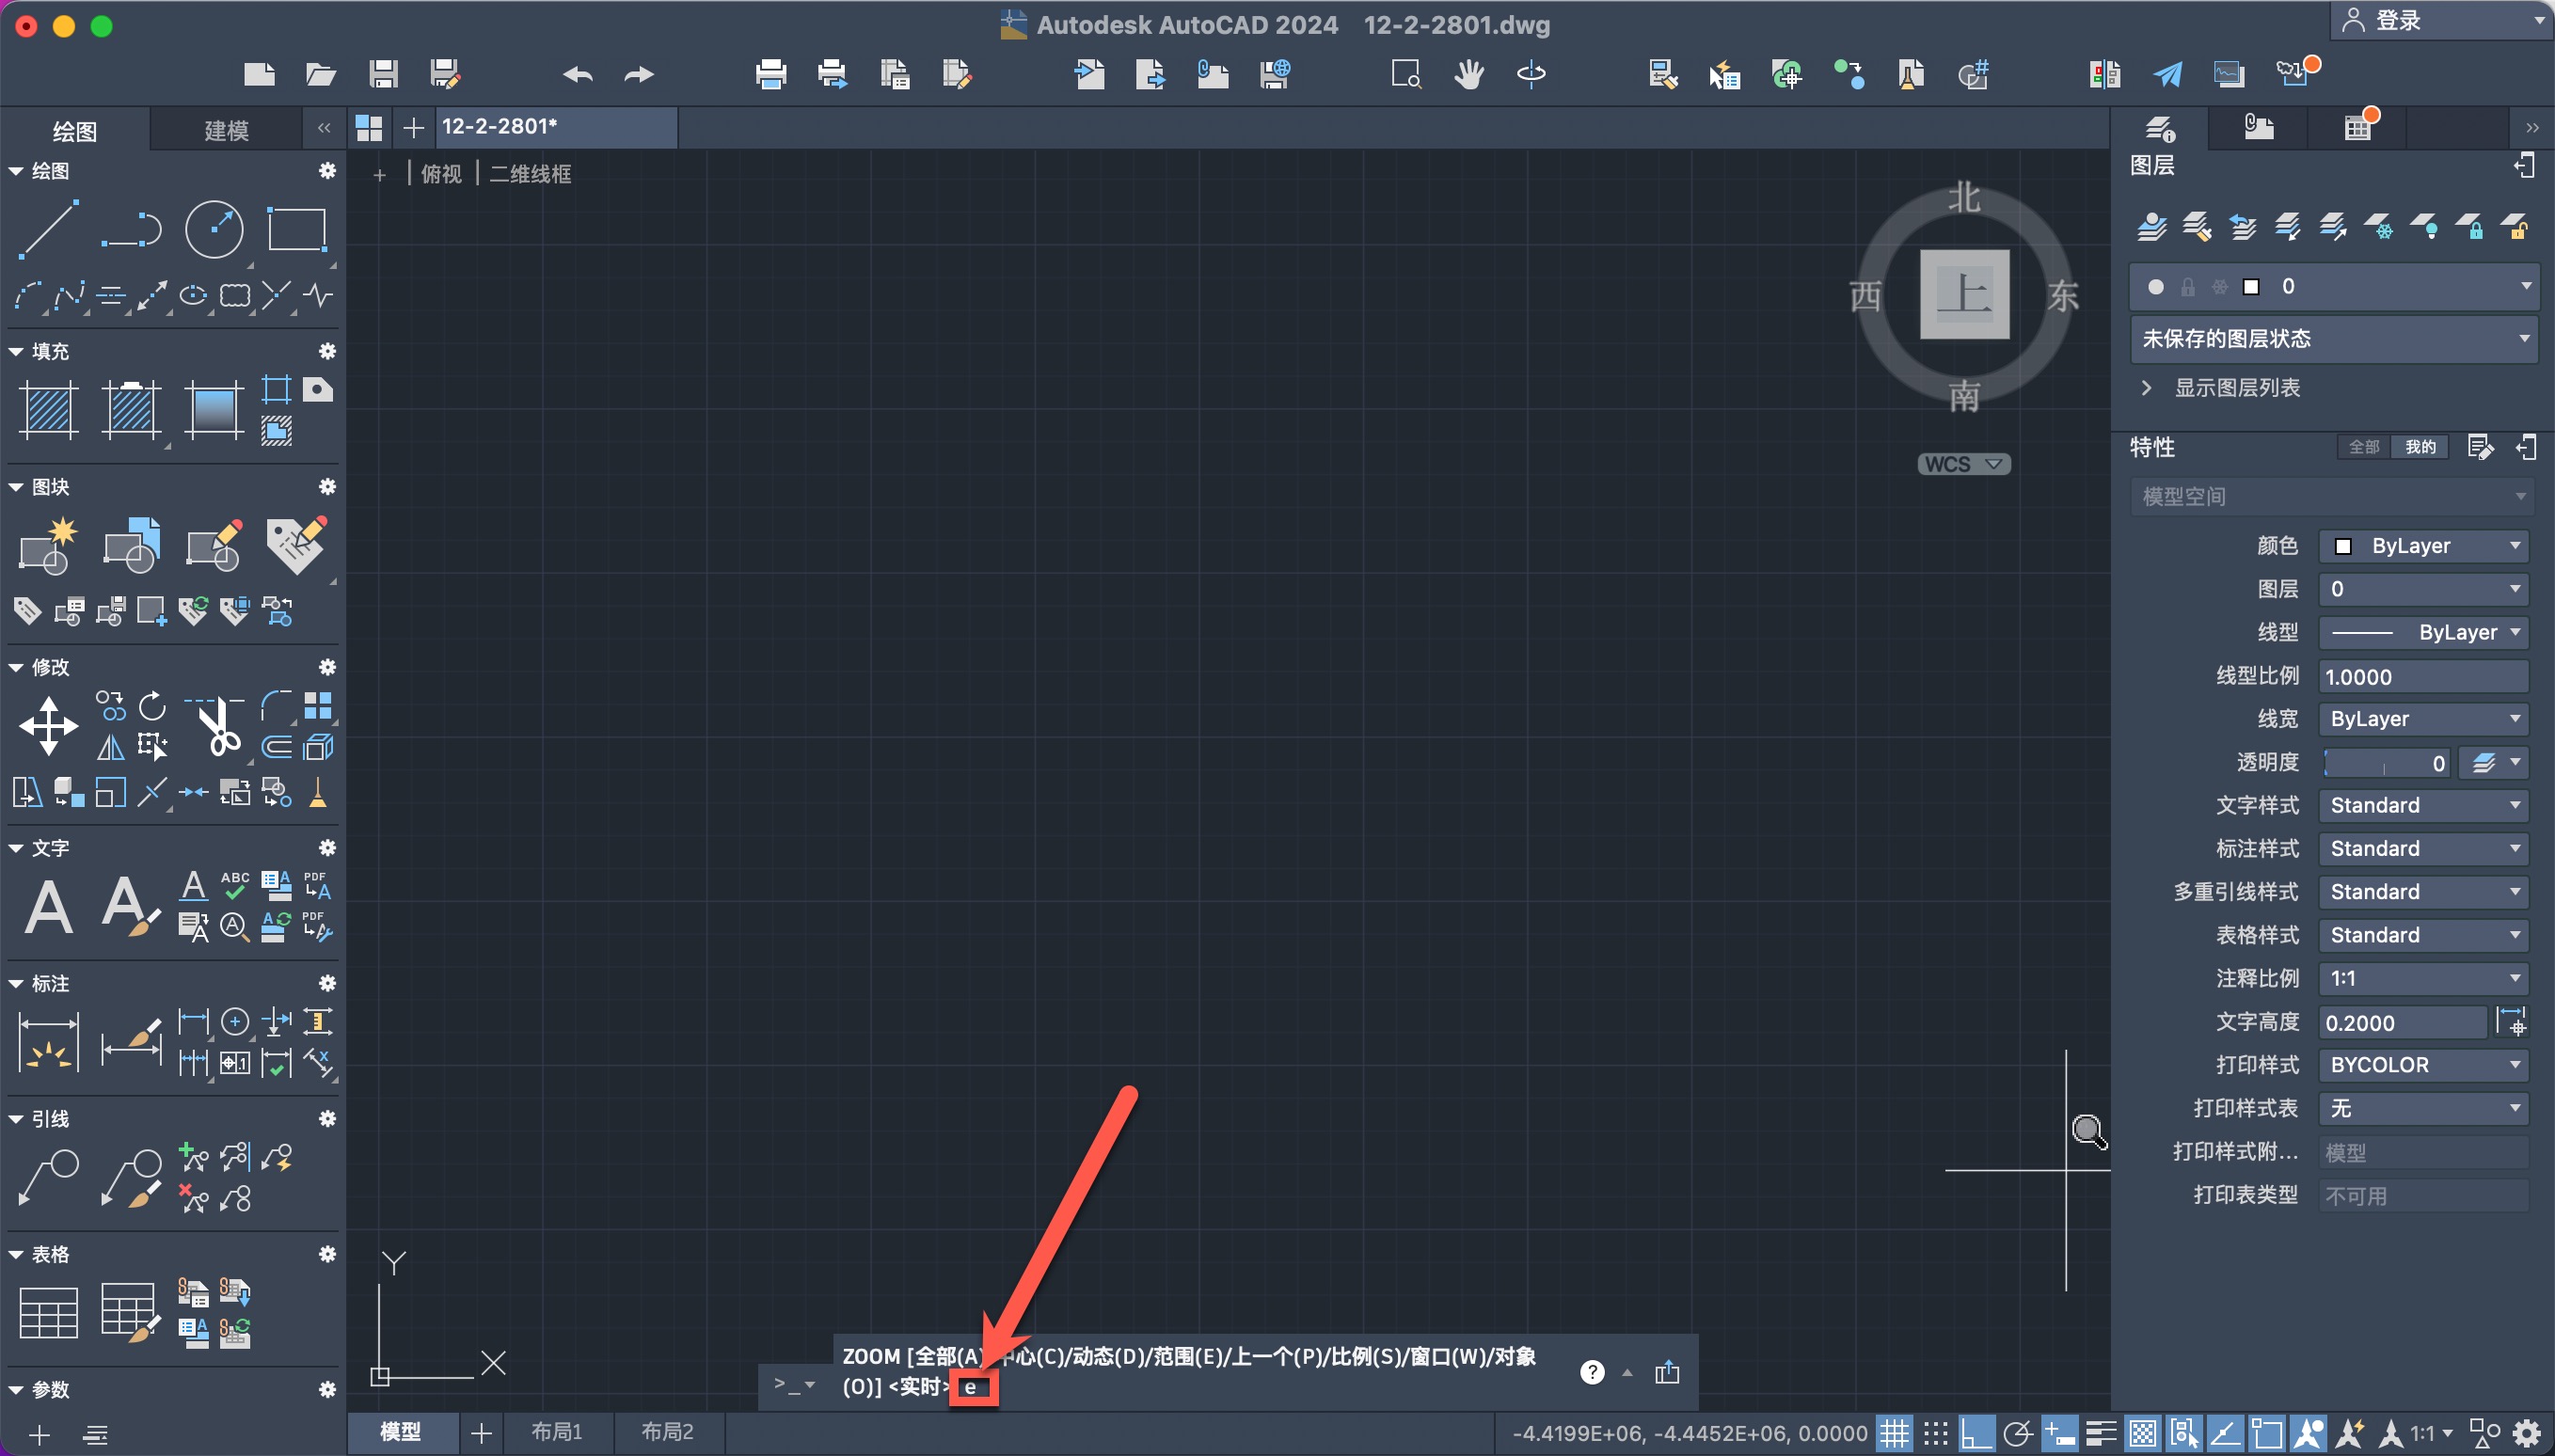Click the 我的 properties filter button

2420,447
